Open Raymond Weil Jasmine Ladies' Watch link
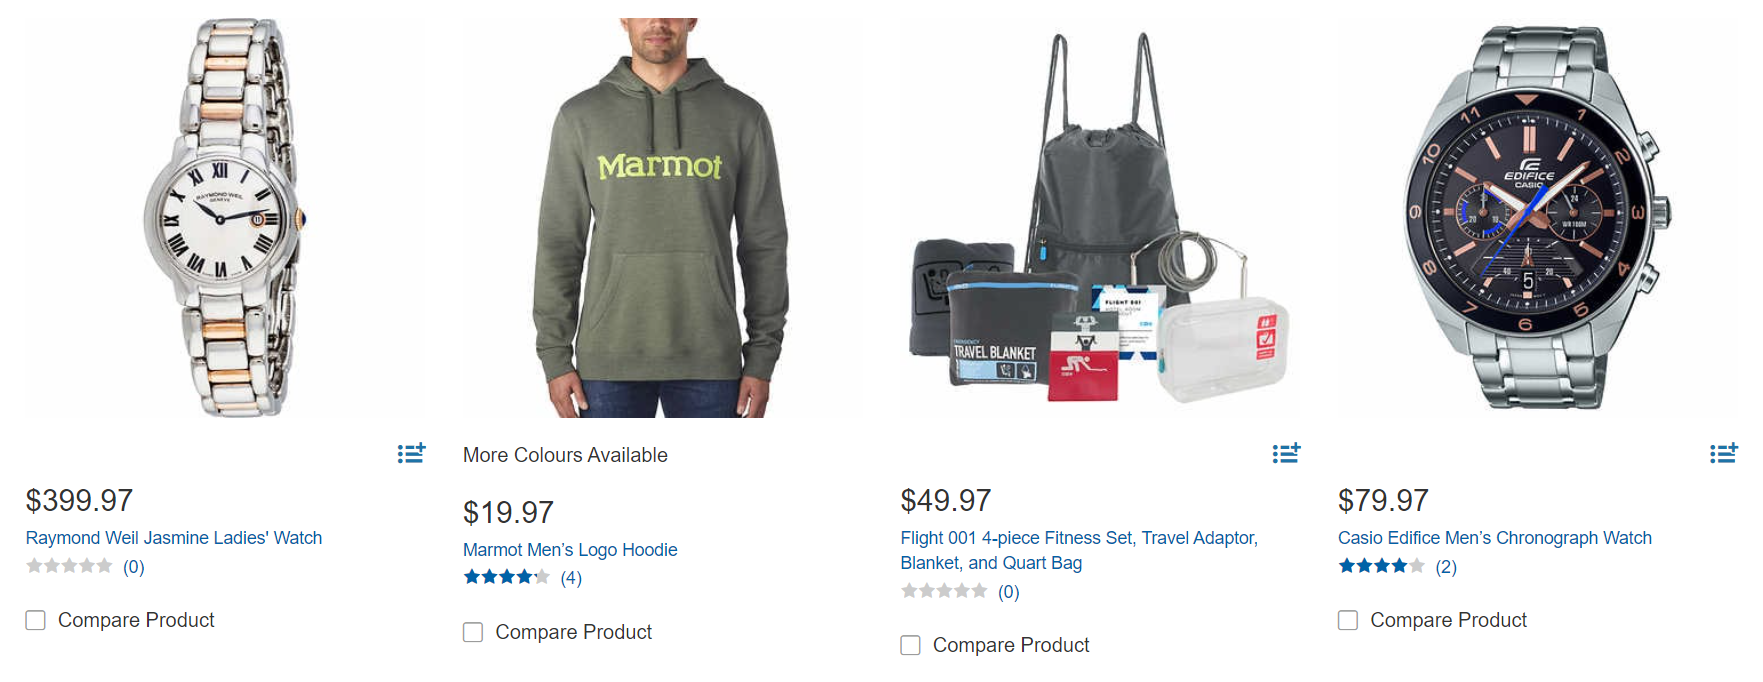The height and width of the screenshot is (682, 1763). [x=174, y=538]
